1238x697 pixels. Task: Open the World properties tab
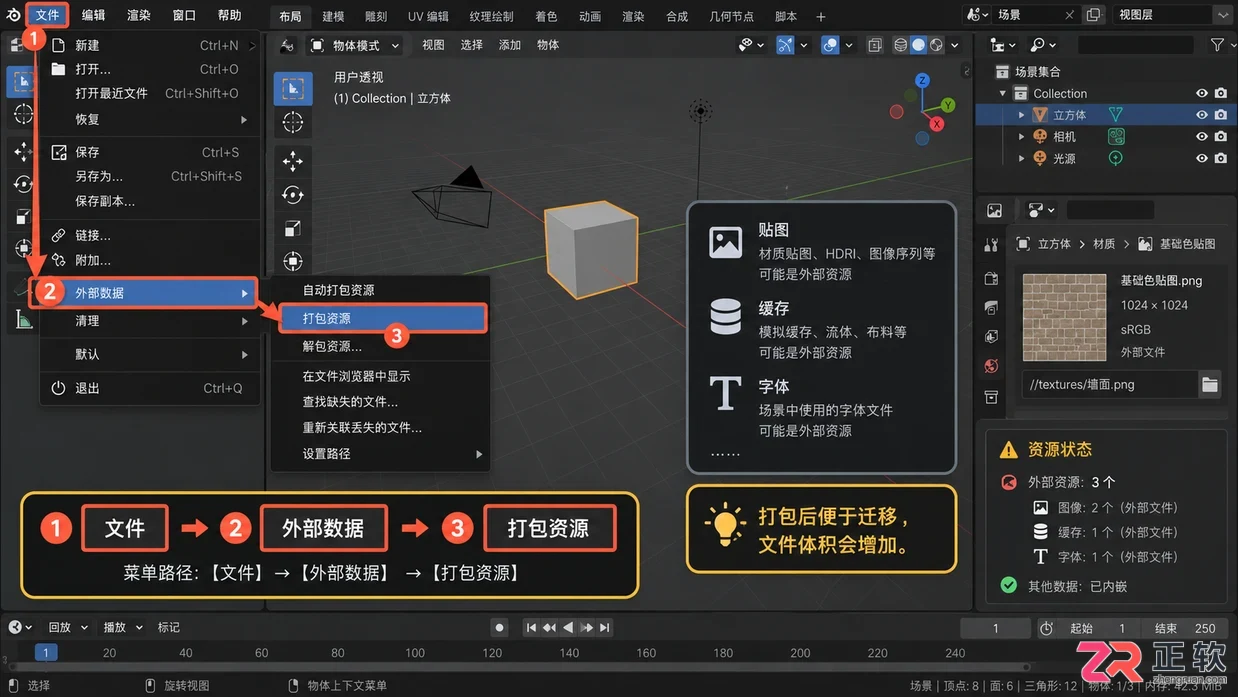point(991,366)
